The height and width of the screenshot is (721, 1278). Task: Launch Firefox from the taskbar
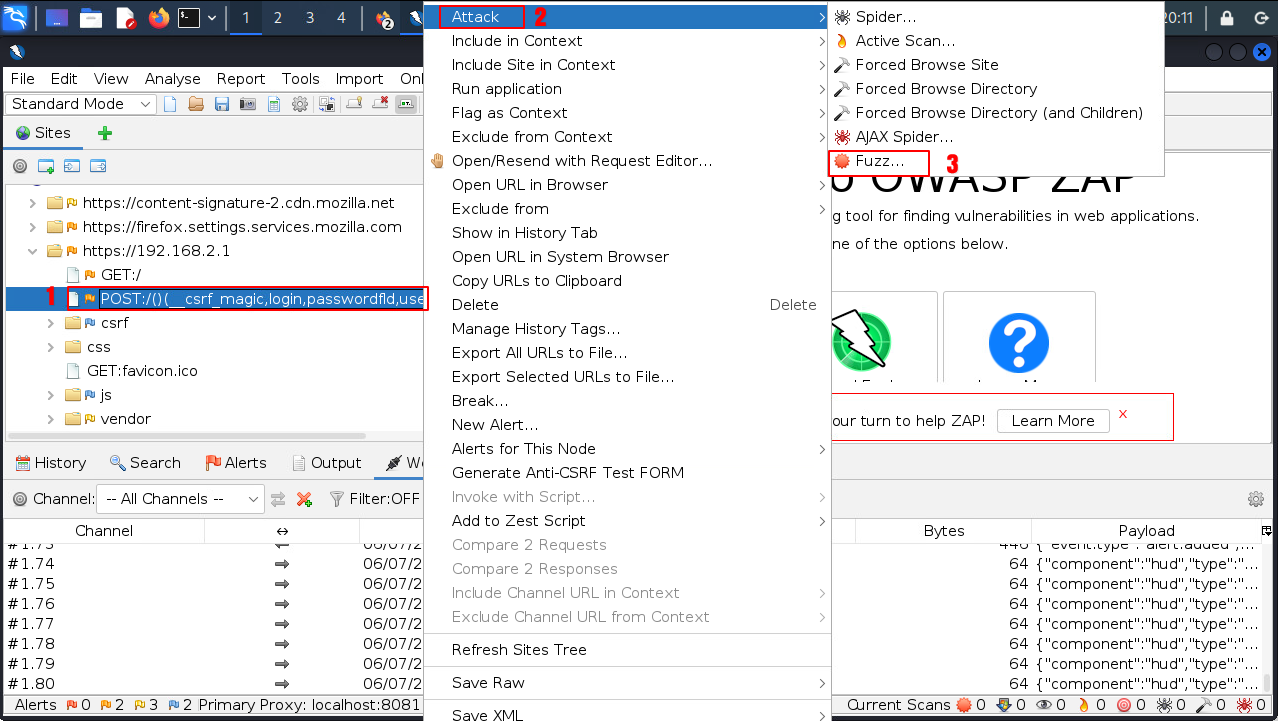(x=158, y=18)
